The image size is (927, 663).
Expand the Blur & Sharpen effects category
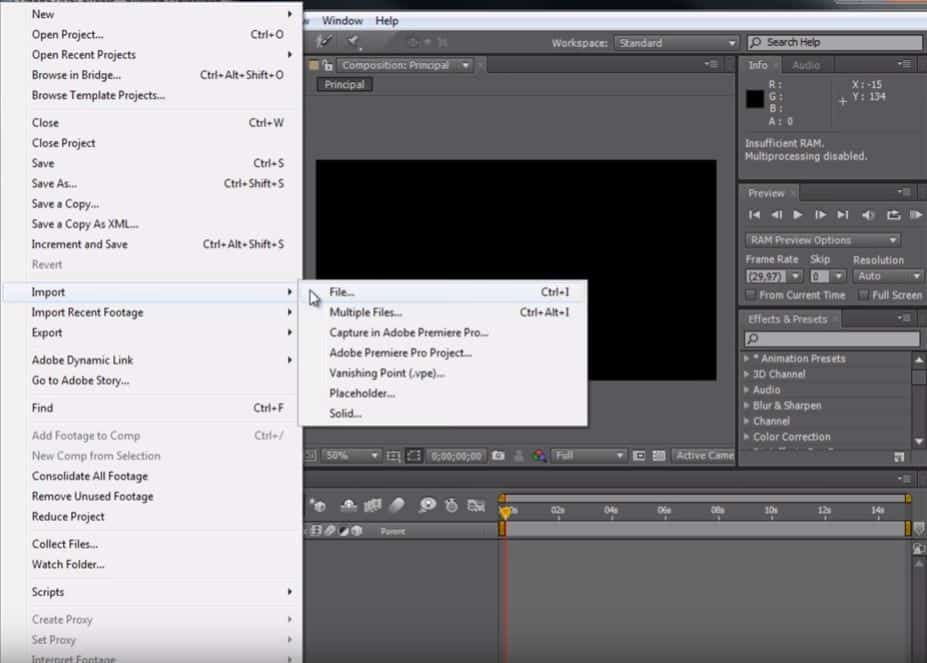[x=747, y=405]
